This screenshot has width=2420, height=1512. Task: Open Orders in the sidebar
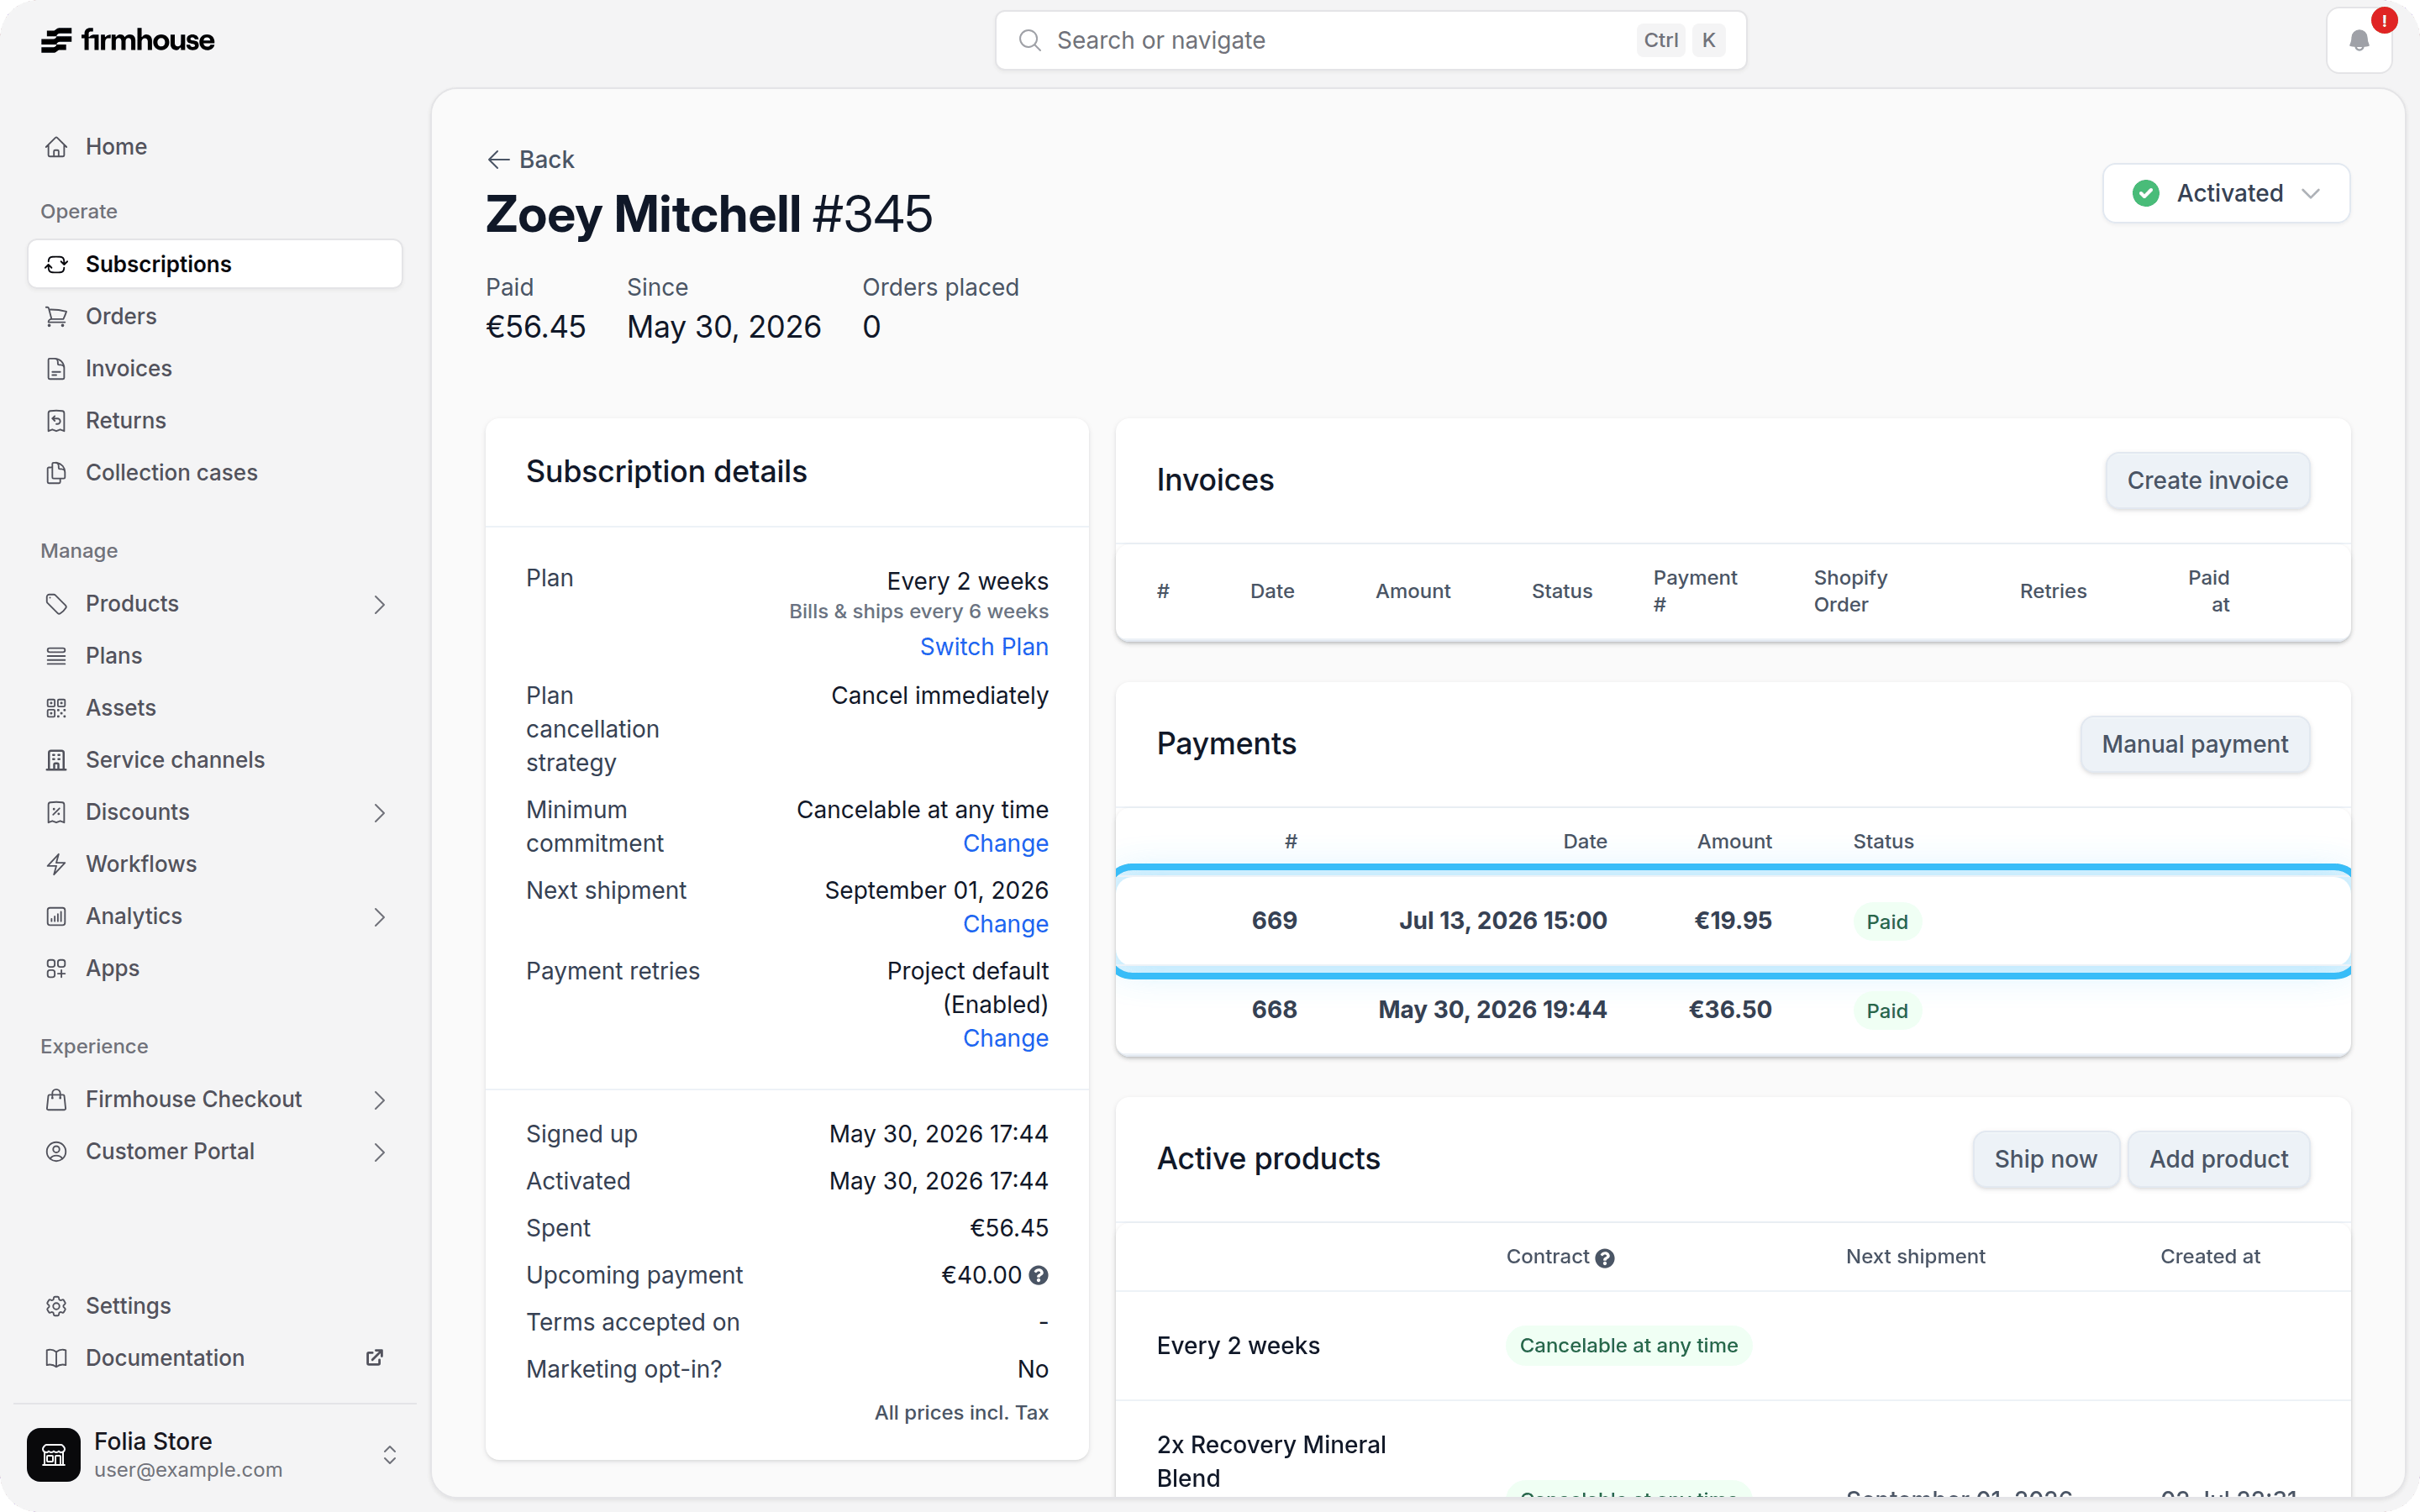click(x=215, y=316)
